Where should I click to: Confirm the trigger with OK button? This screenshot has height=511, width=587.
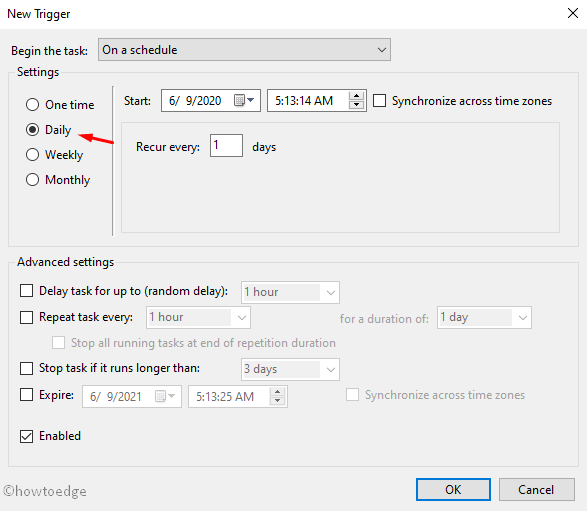(453, 489)
